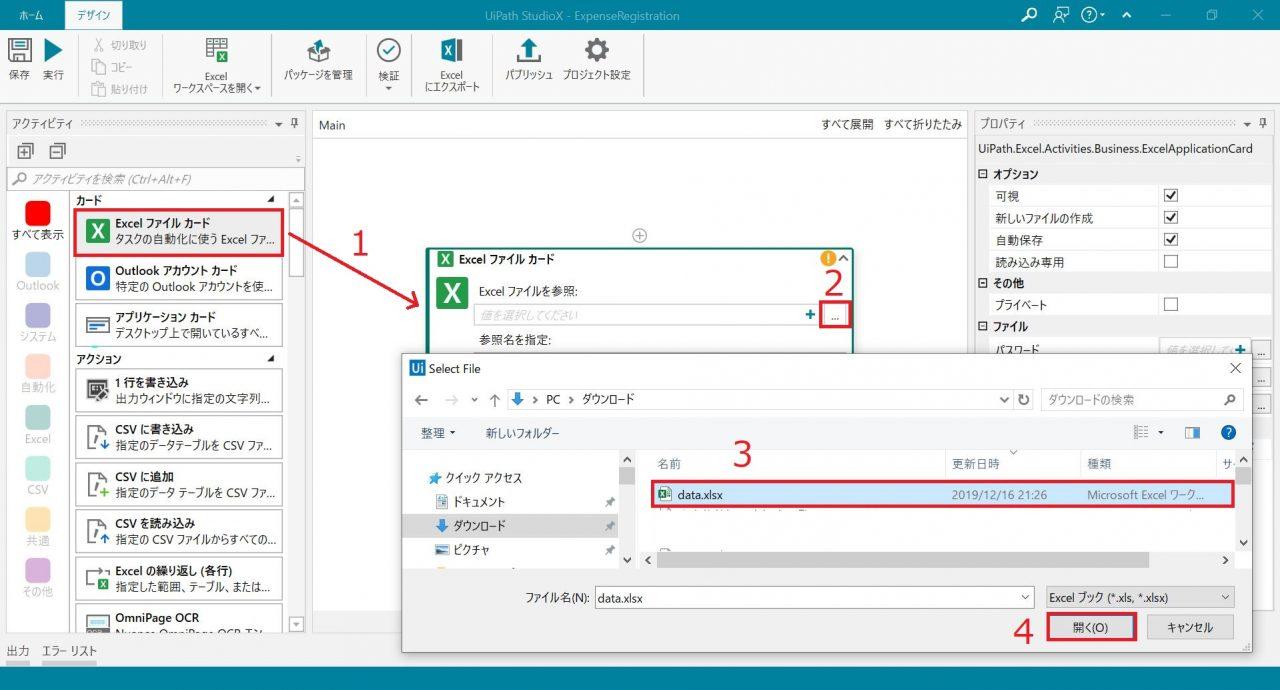1280x690 pixels.
Task: Click the Excel にエクスポート icon
Action: click(452, 66)
